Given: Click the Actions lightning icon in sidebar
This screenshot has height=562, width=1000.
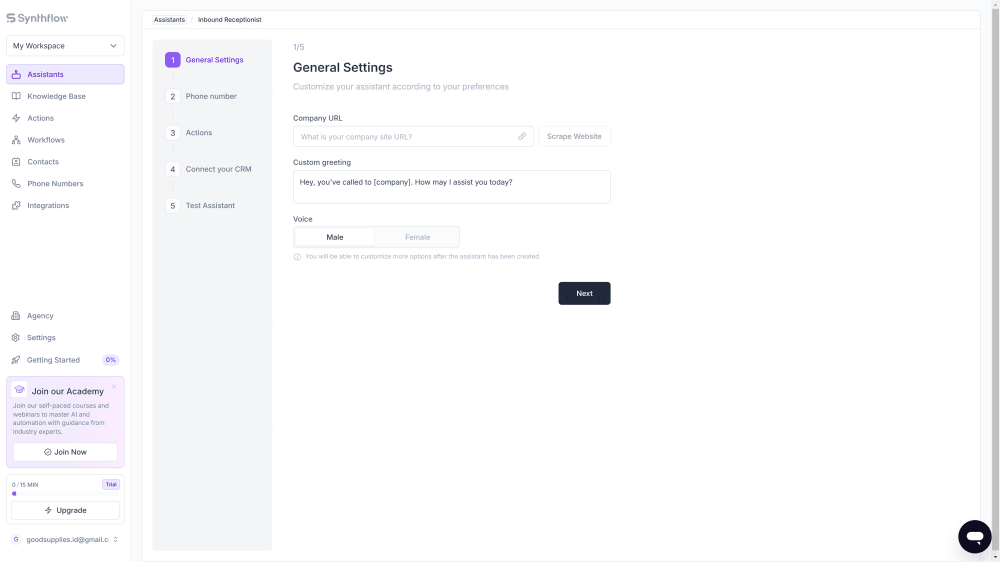Looking at the screenshot, I should [16, 118].
